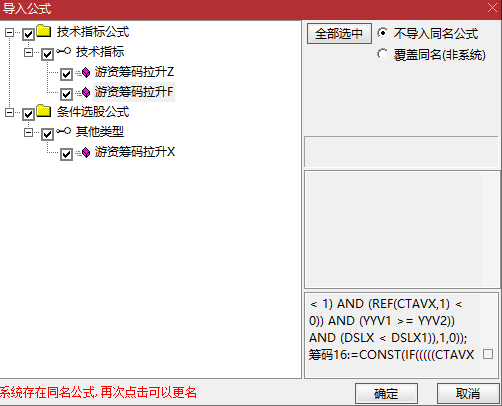Select the 游资筹码拉升F tree item
502x406 pixels.
(x=134, y=92)
